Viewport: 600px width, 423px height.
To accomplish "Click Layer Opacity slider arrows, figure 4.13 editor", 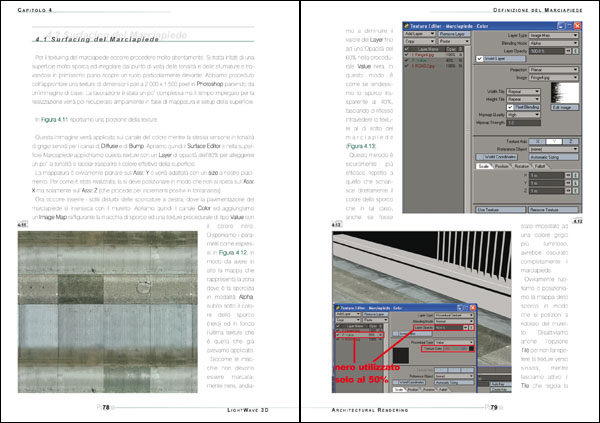I will click(465, 328).
